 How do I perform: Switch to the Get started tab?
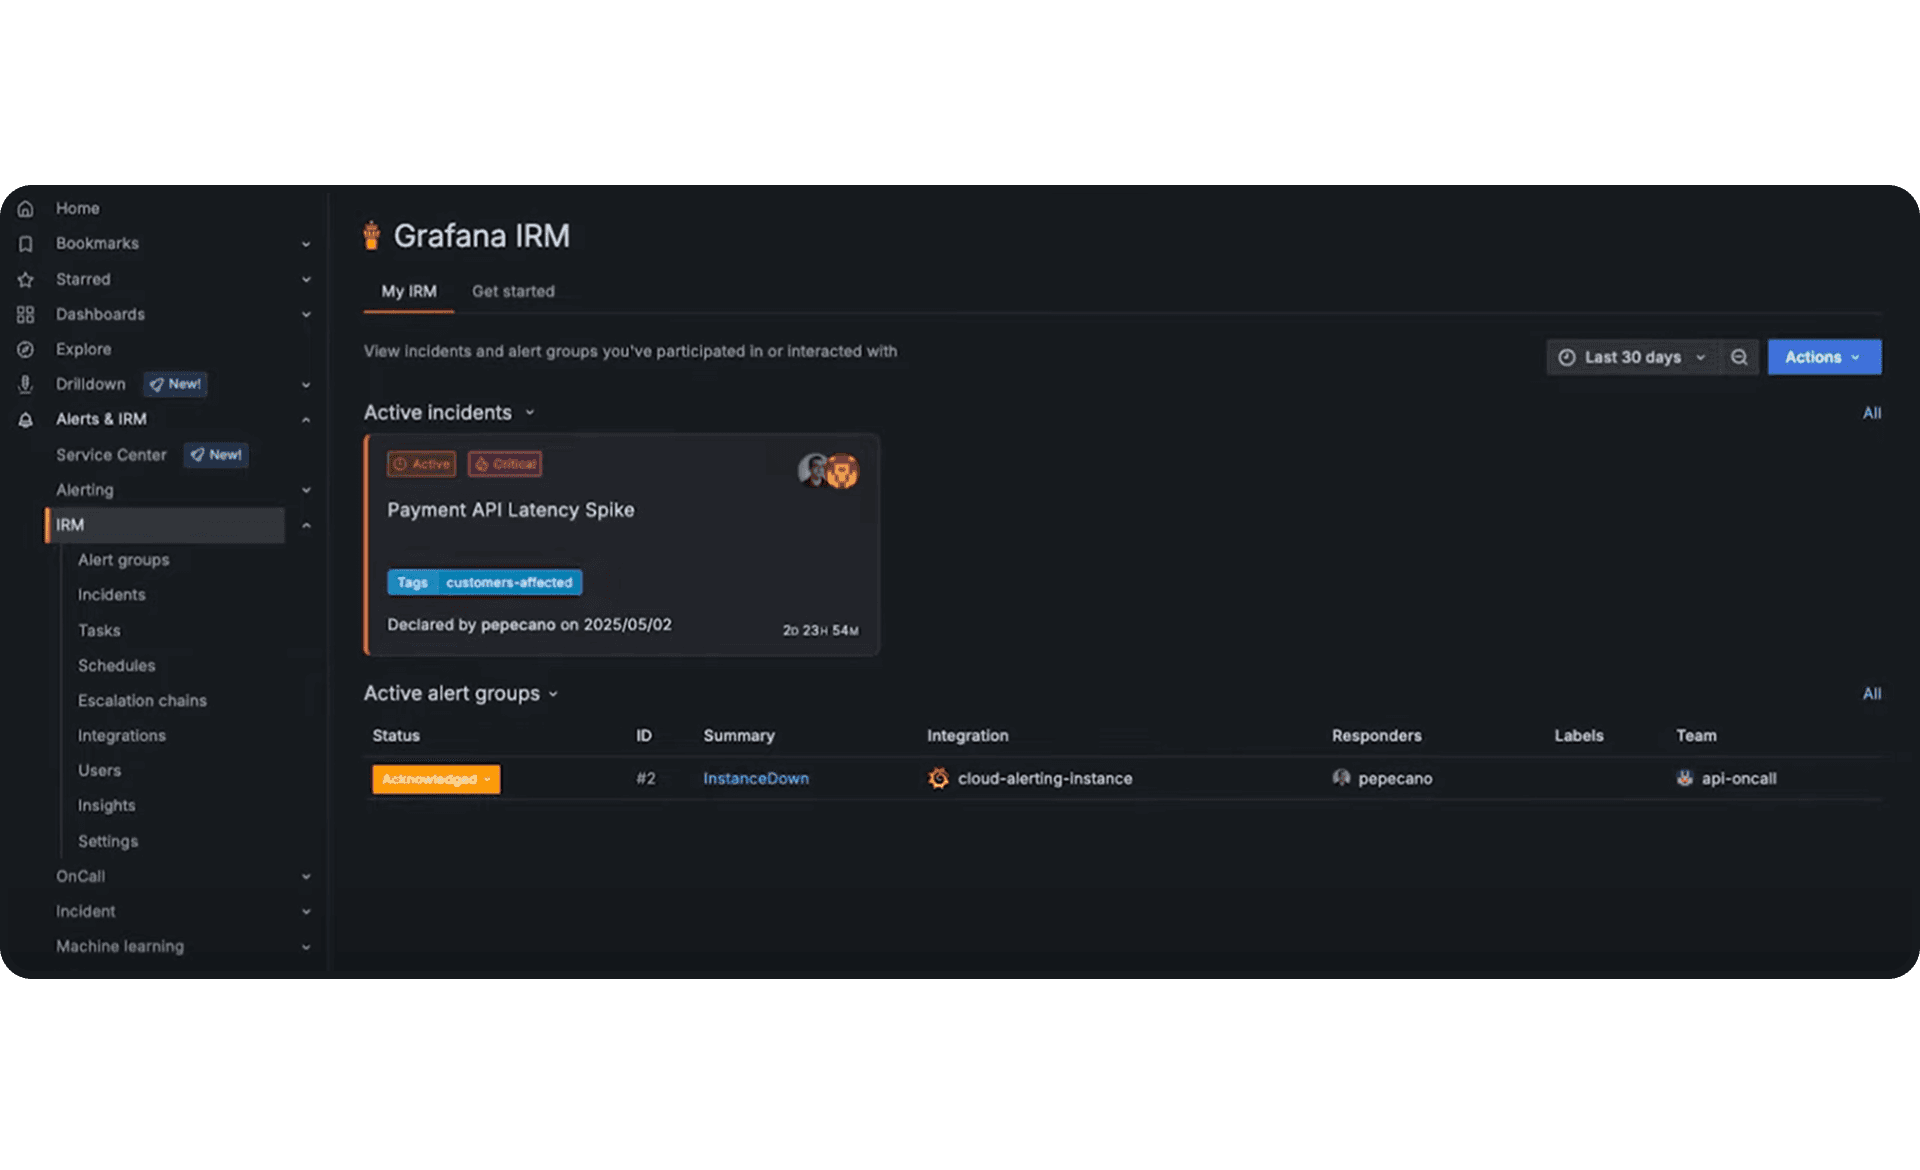(x=513, y=292)
